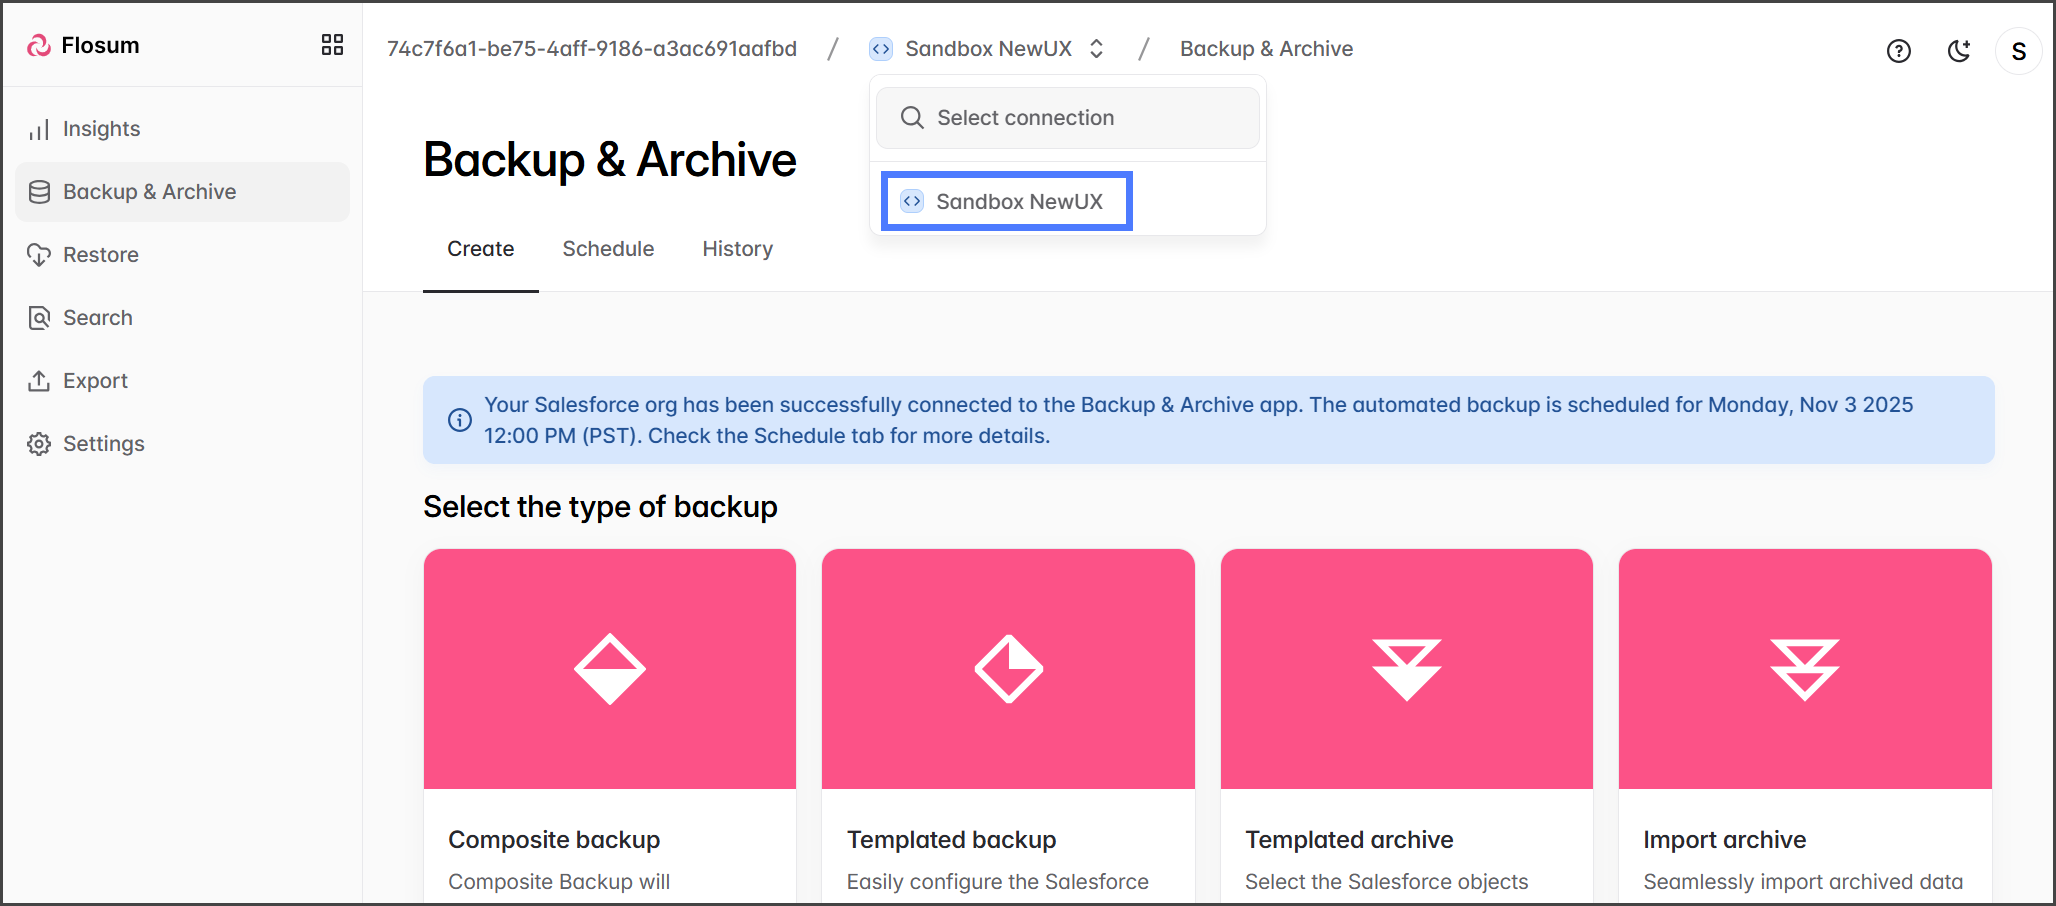
Task: Open the user avatar labeled S
Action: [x=2018, y=51]
